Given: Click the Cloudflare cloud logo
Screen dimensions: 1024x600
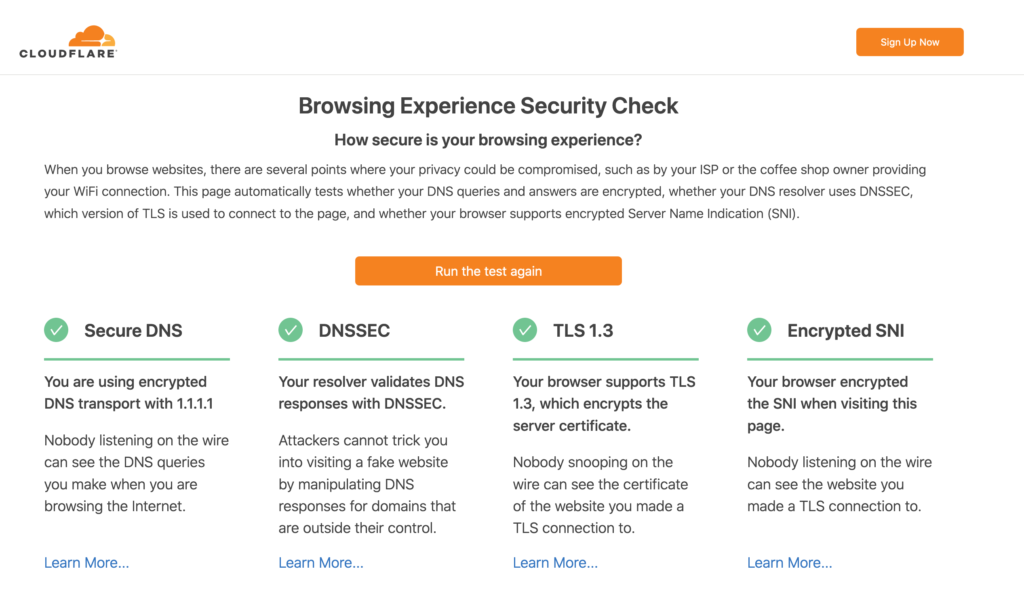Looking at the screenshot, I should [92, 36].
